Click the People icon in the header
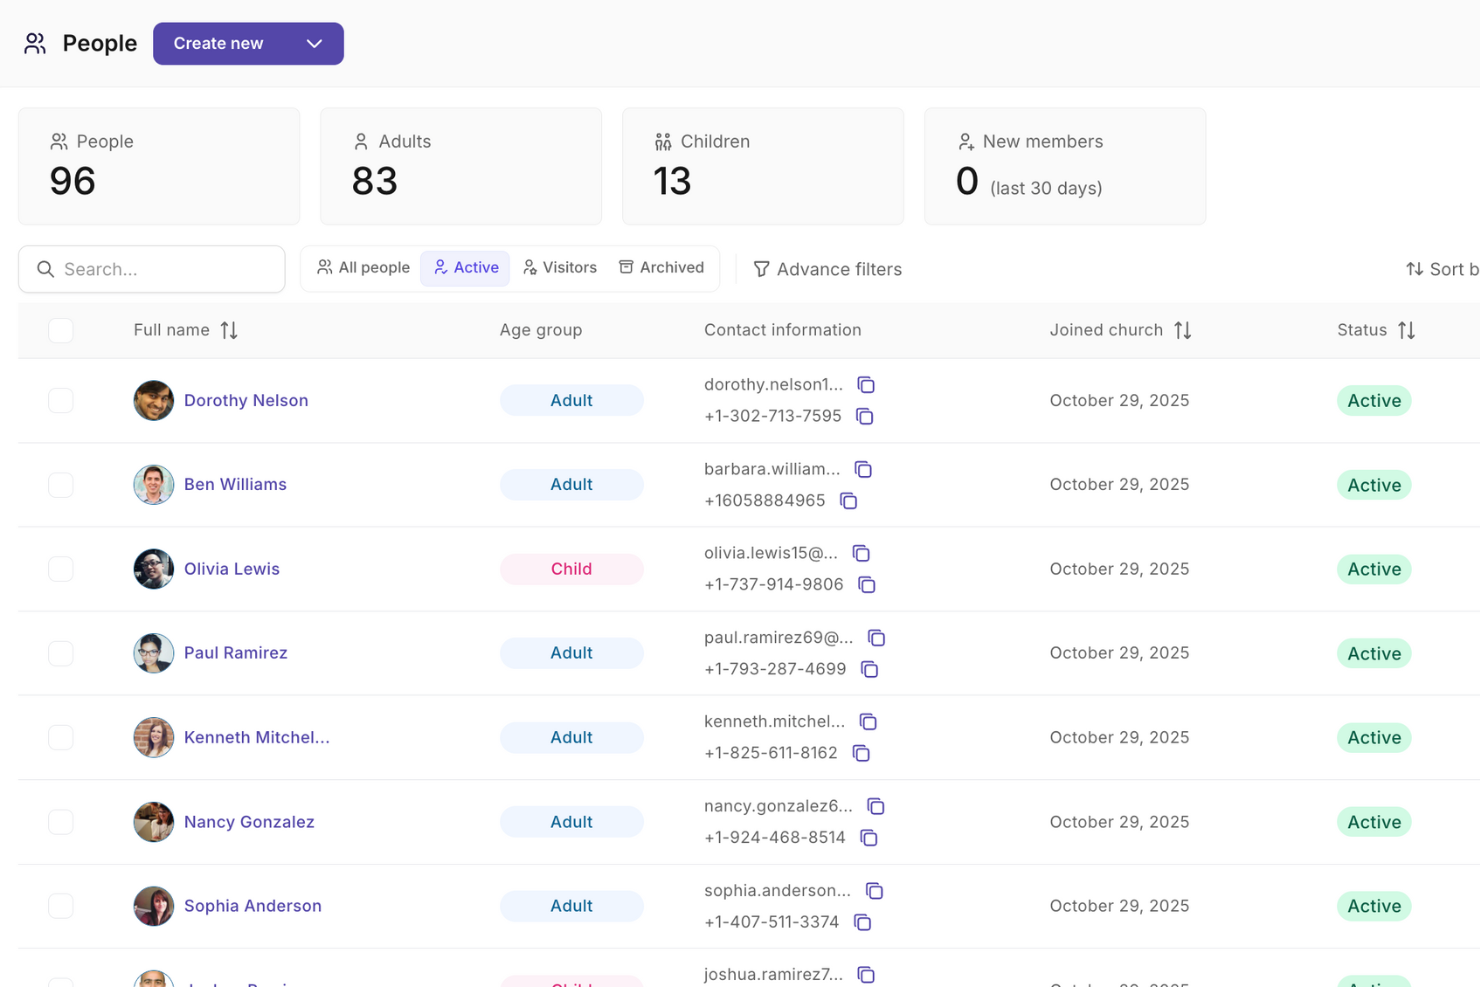 [35, 43]
